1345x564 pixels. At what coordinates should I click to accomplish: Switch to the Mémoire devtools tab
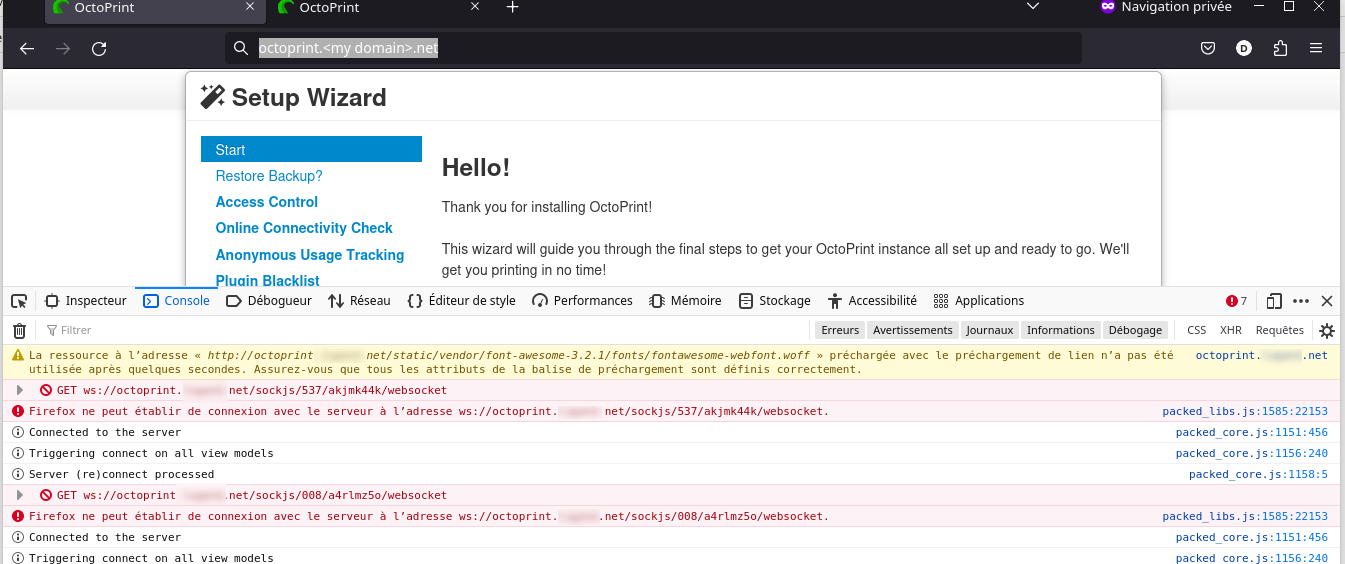tap(685, 301)
